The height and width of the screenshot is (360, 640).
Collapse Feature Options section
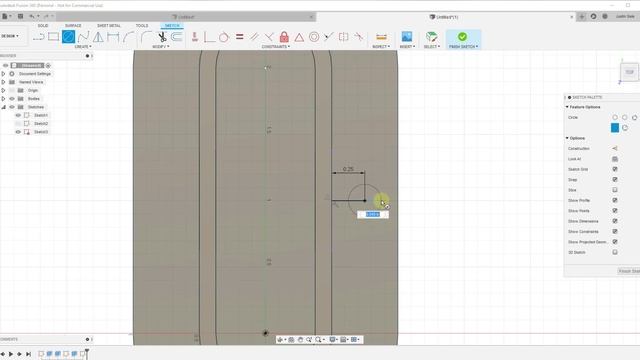click(567, 107)
